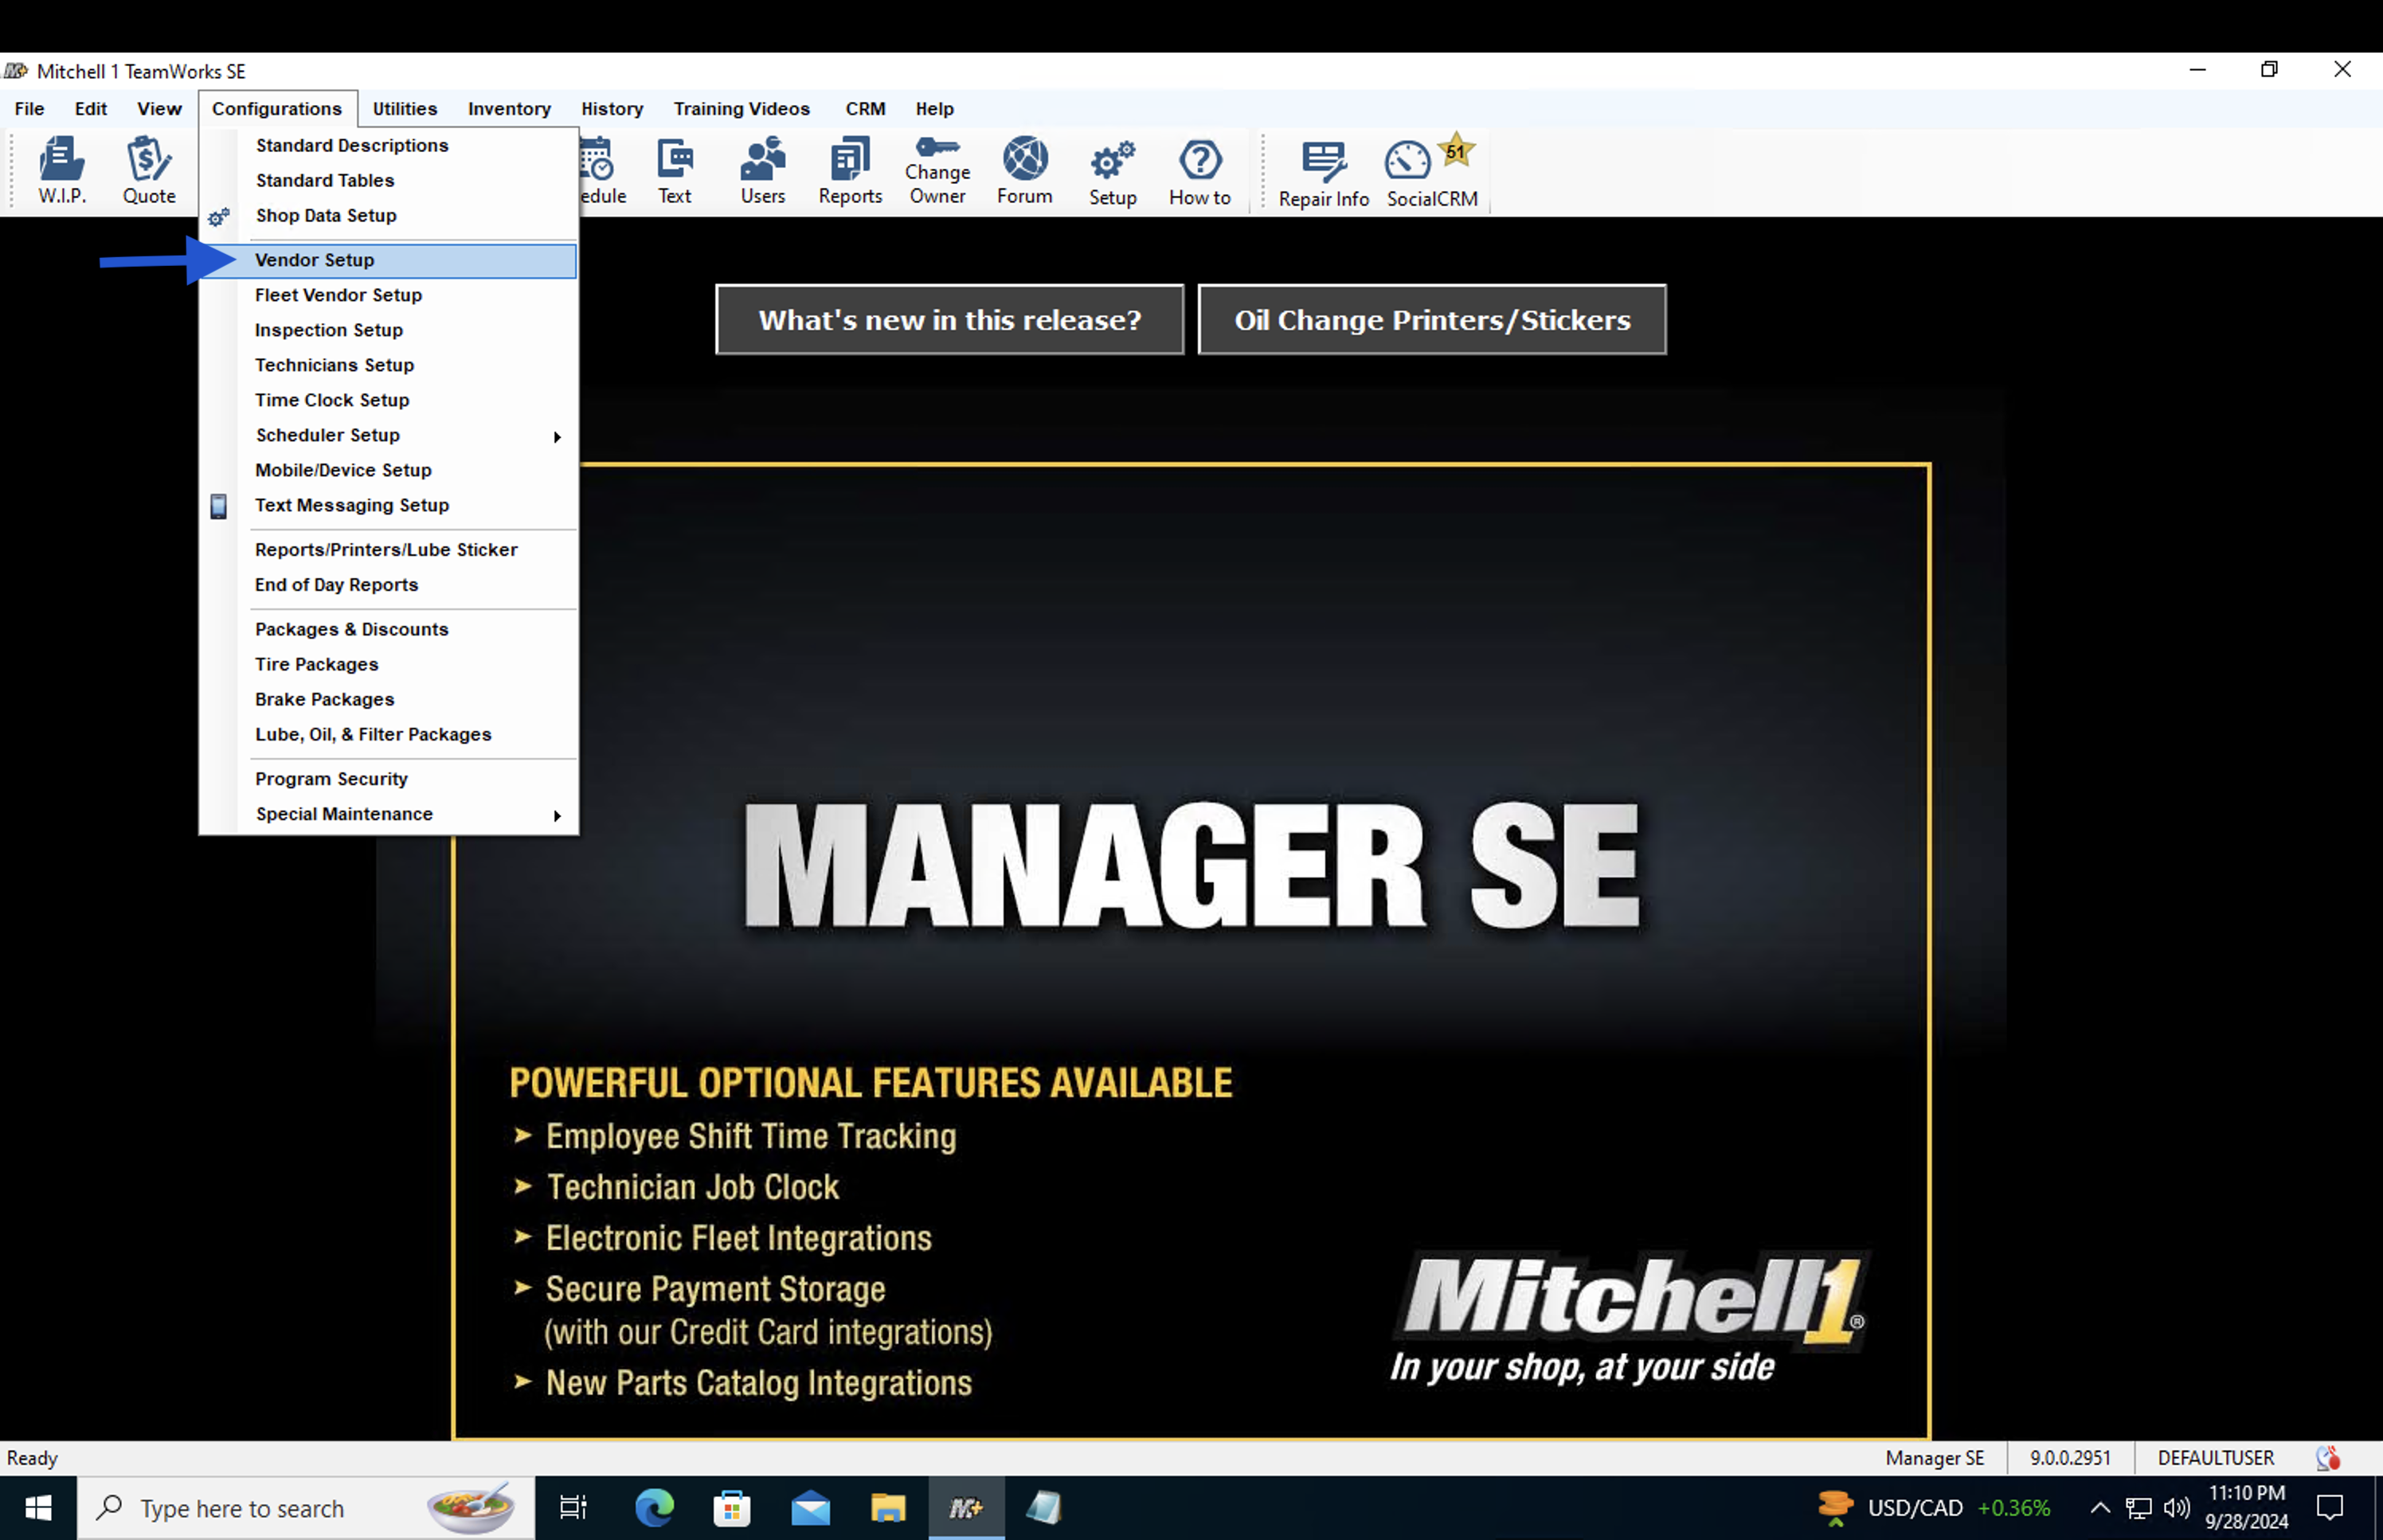
Task: Click What's new in this release button
Action: 949,320
